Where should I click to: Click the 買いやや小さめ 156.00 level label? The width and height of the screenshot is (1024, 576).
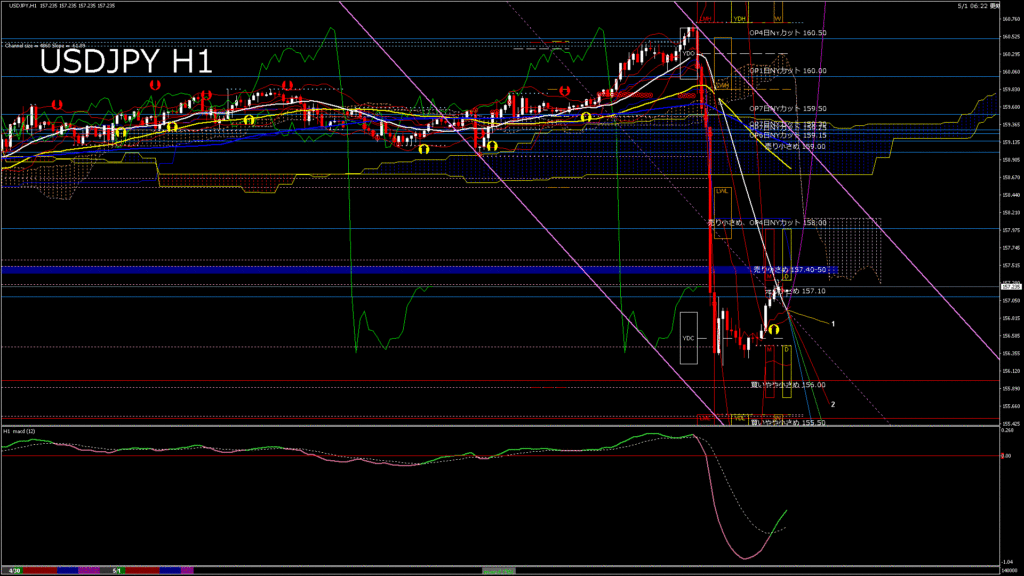[x=788, y=385]
